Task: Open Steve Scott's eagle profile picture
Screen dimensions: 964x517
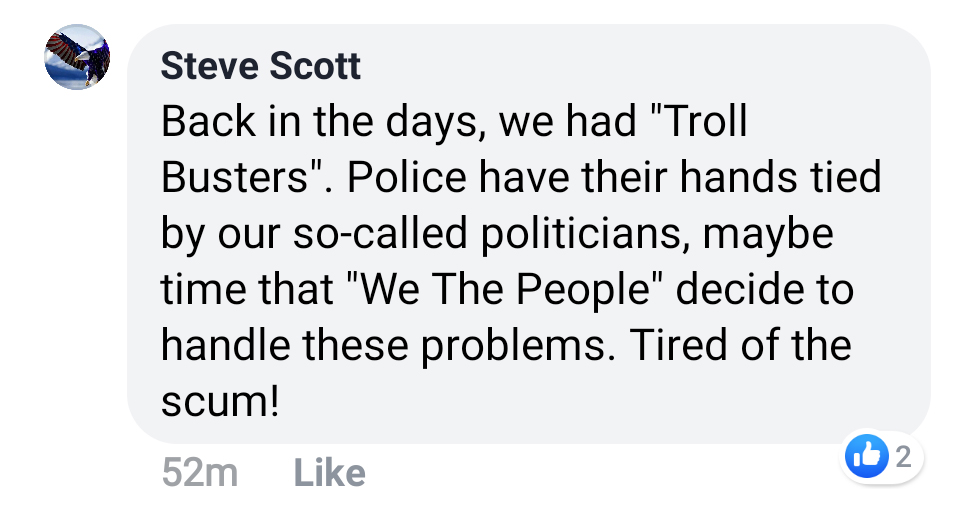Action: point(77,57)
